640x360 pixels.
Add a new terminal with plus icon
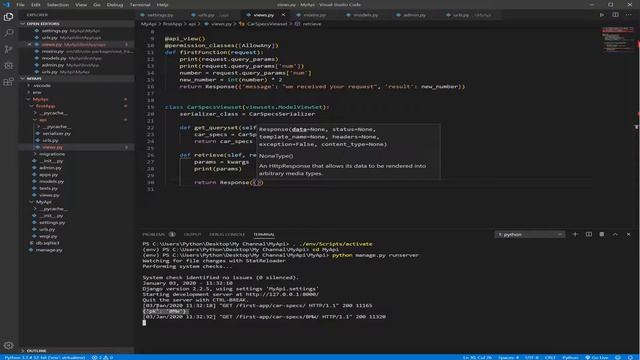click(x=575, y=234)
